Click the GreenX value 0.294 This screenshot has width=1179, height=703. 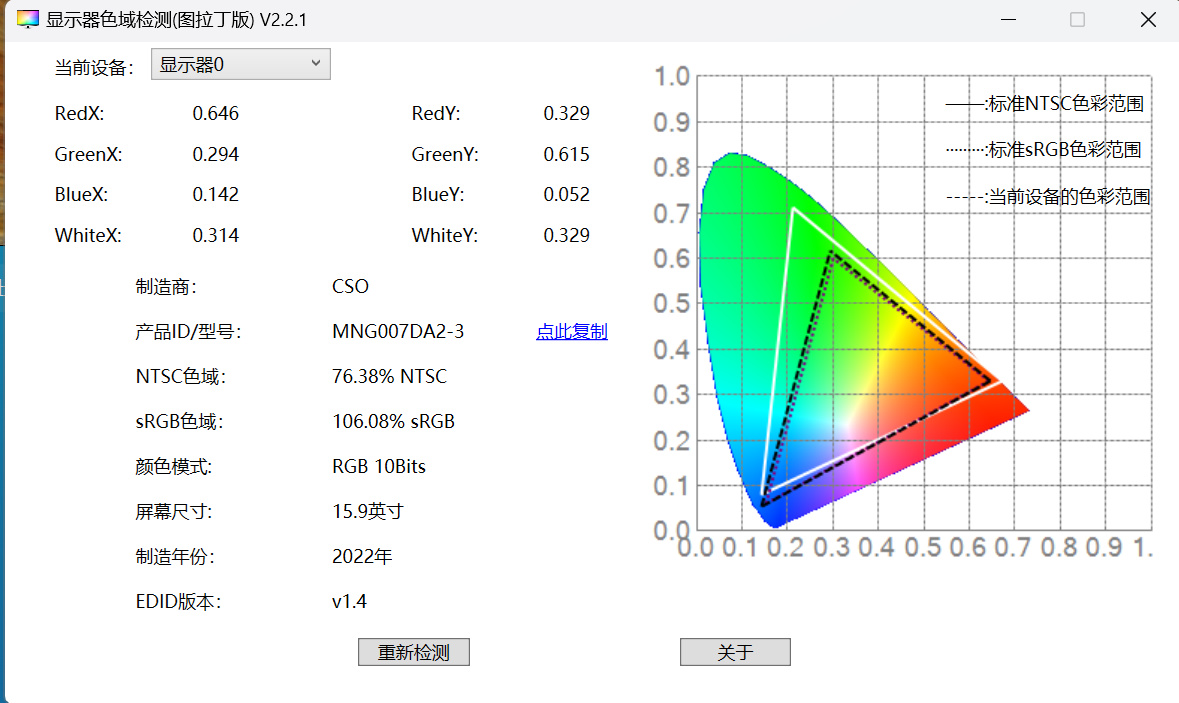pos(216,154)
